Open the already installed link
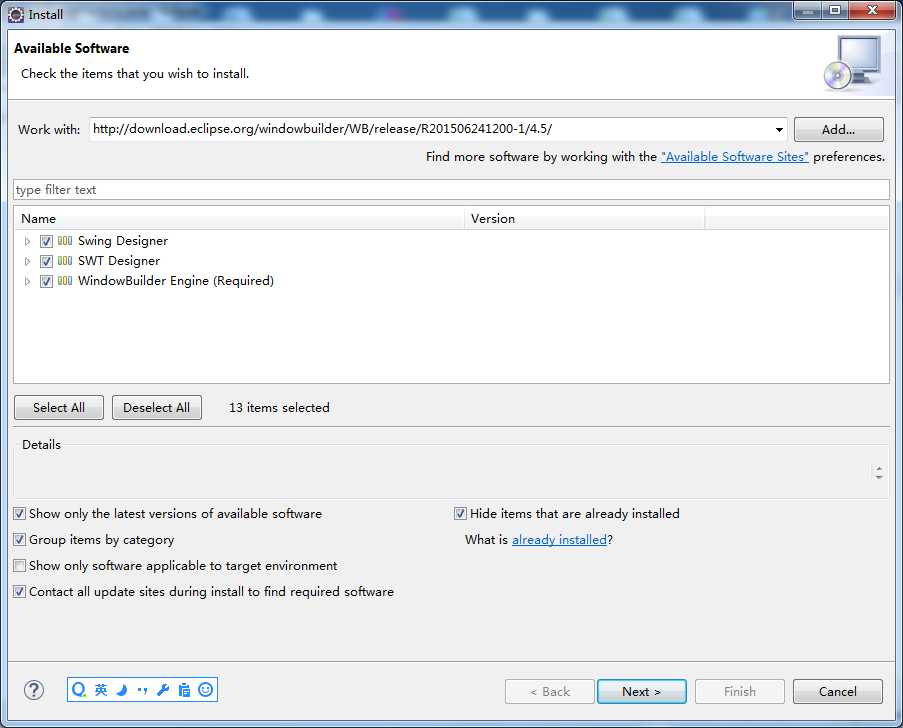Image resolution: width=903 pixels, height=728 pixels. 559,540
